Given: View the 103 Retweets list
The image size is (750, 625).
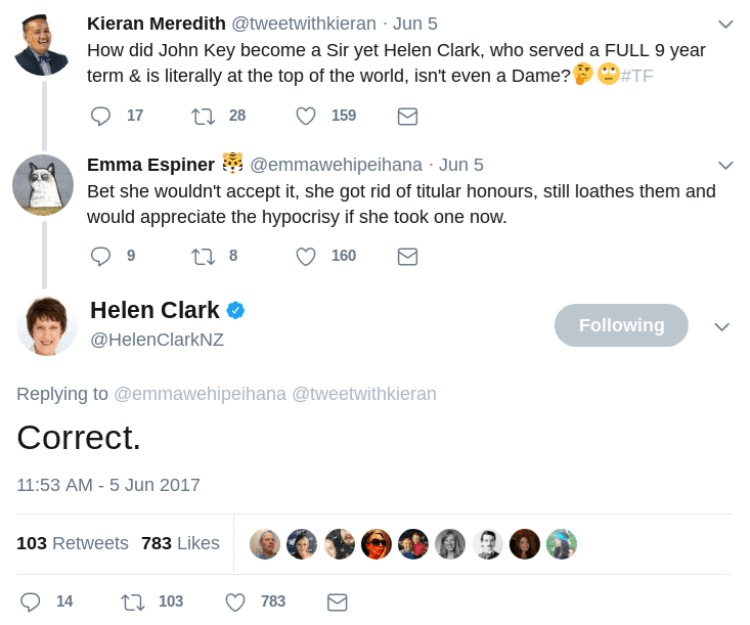Looking at the screenshot, I should pyautogui.click(x=73, y=543).
